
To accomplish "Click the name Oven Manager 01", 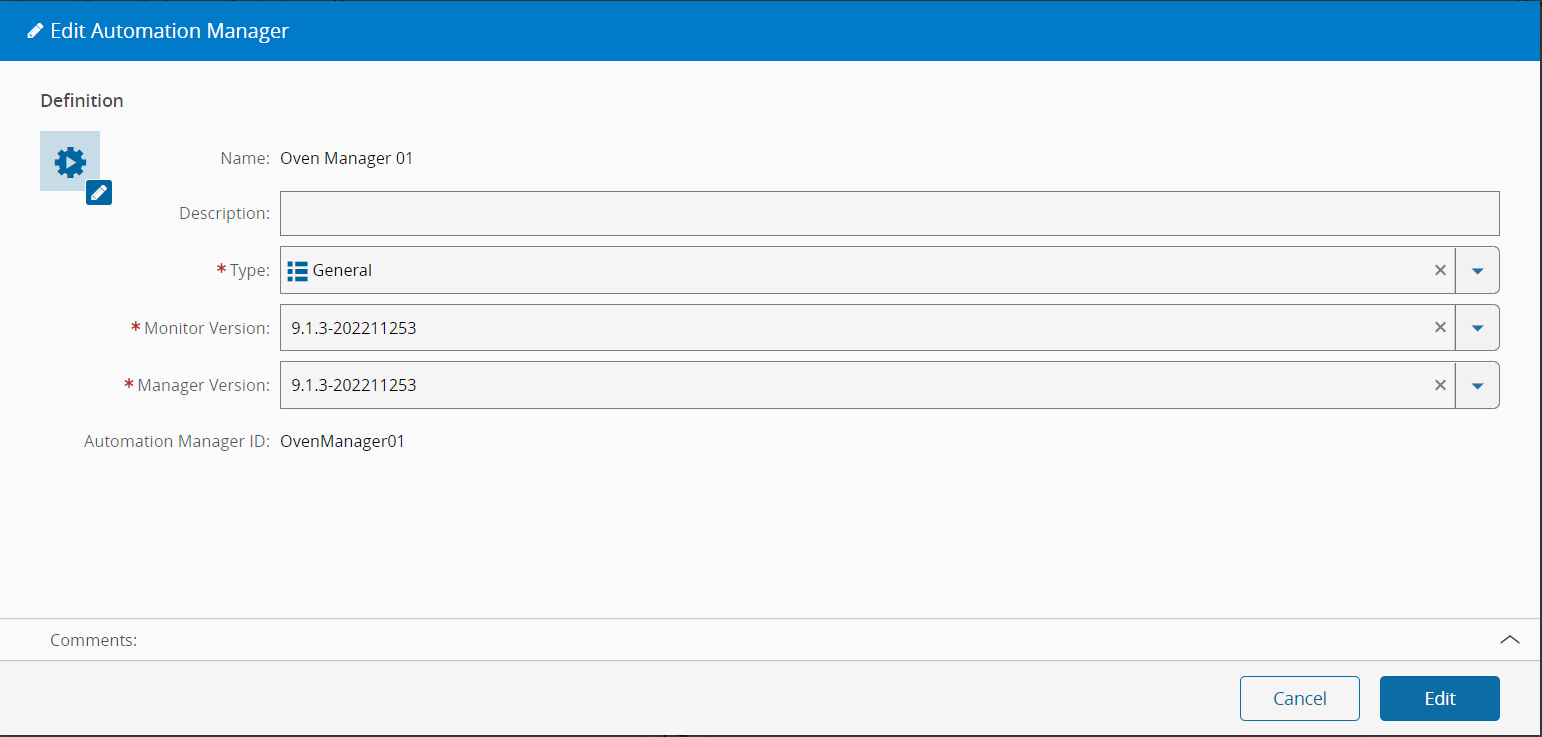I will [x=346, y=158].
